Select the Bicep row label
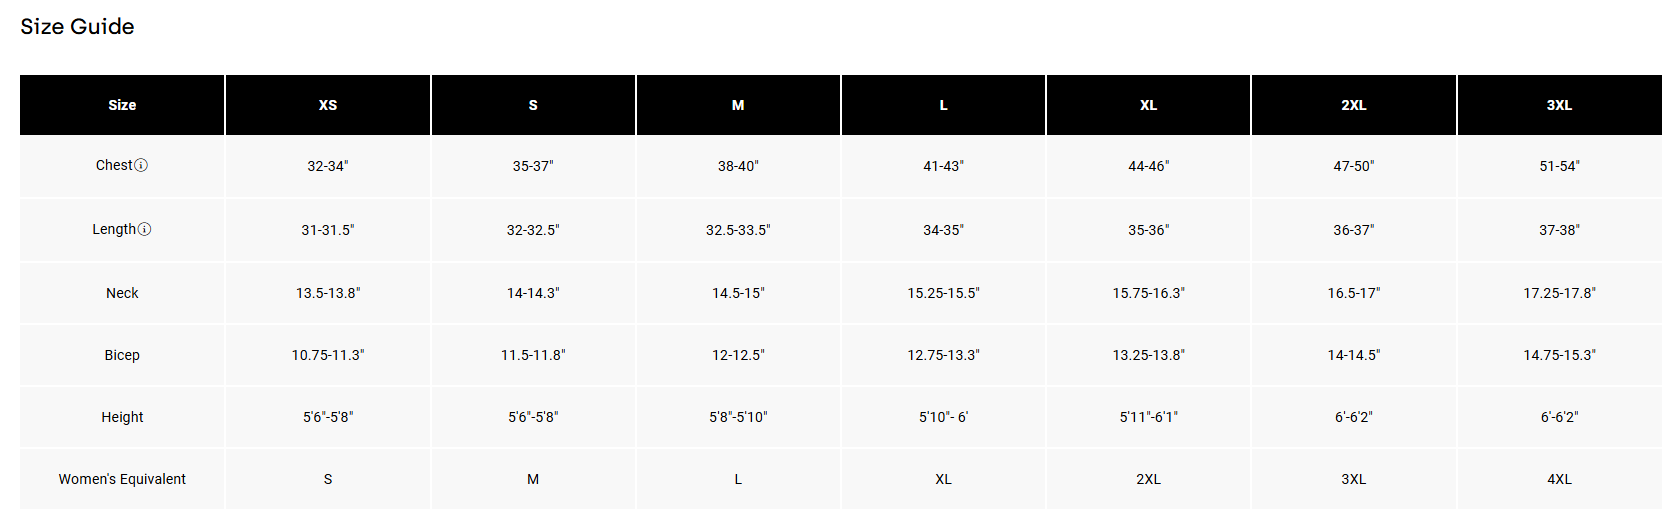Viewport: 1674px width, 532px height. click(122, 355)
